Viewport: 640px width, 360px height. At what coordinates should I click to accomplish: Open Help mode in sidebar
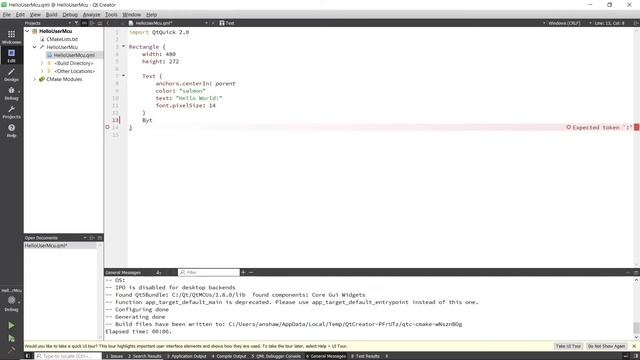click(11, 131)
